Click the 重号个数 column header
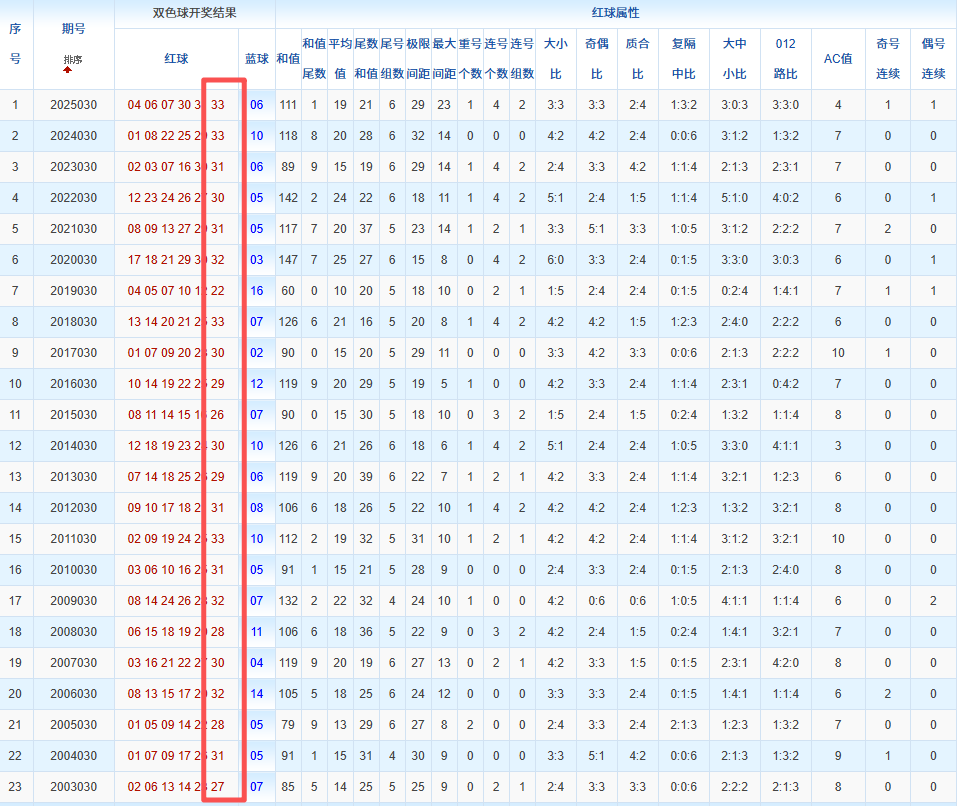The height and width of the screenshot is (806, 958). (x=470, y=59)
